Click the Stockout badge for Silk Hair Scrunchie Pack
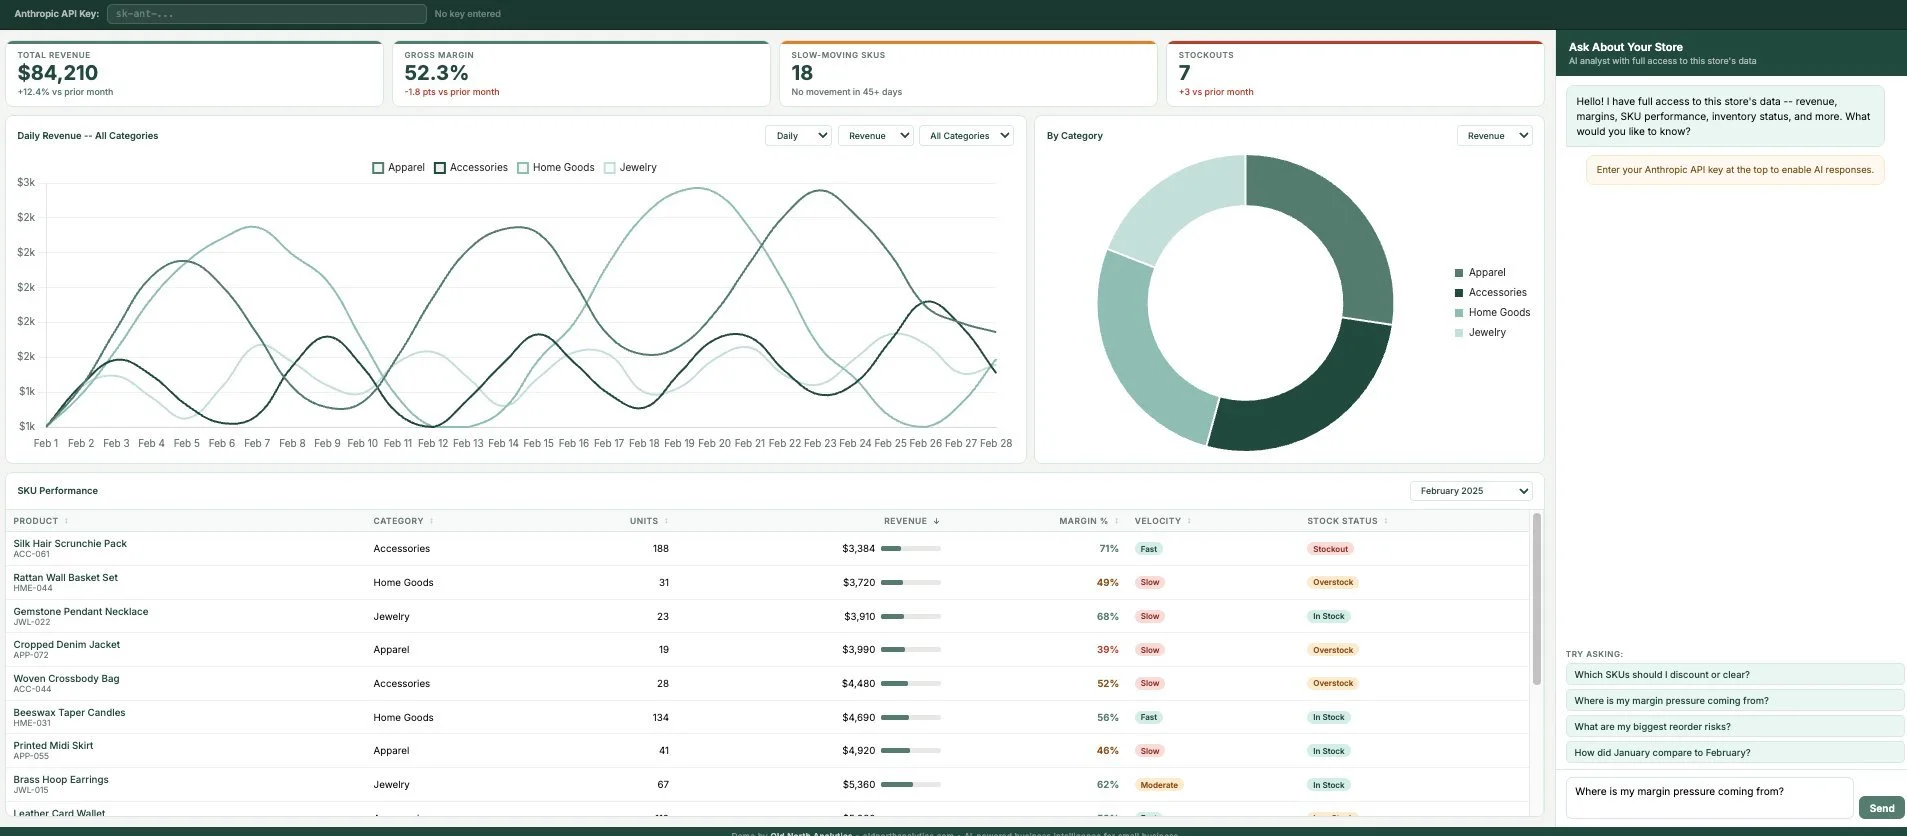This screenshot has height=836, width=1907. (1330, 549)
